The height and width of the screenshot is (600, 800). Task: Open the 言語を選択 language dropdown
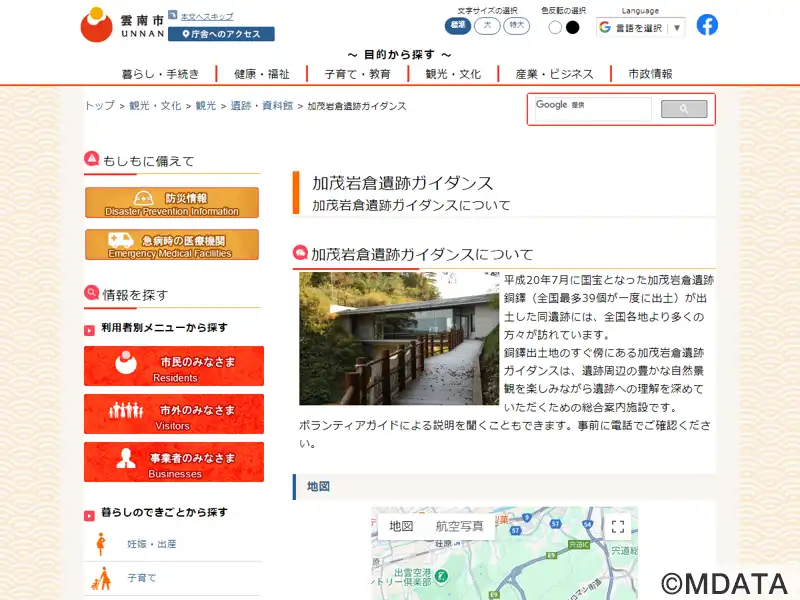click(x=640, y=28)
